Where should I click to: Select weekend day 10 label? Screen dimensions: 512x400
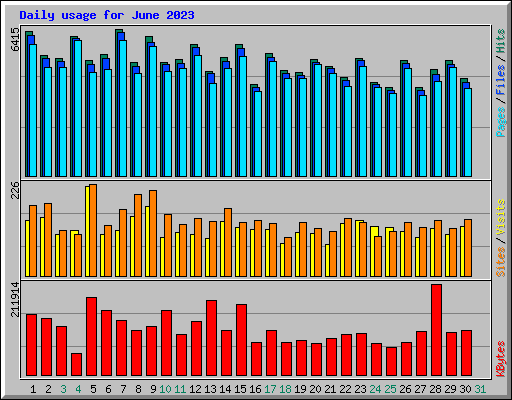165,389
